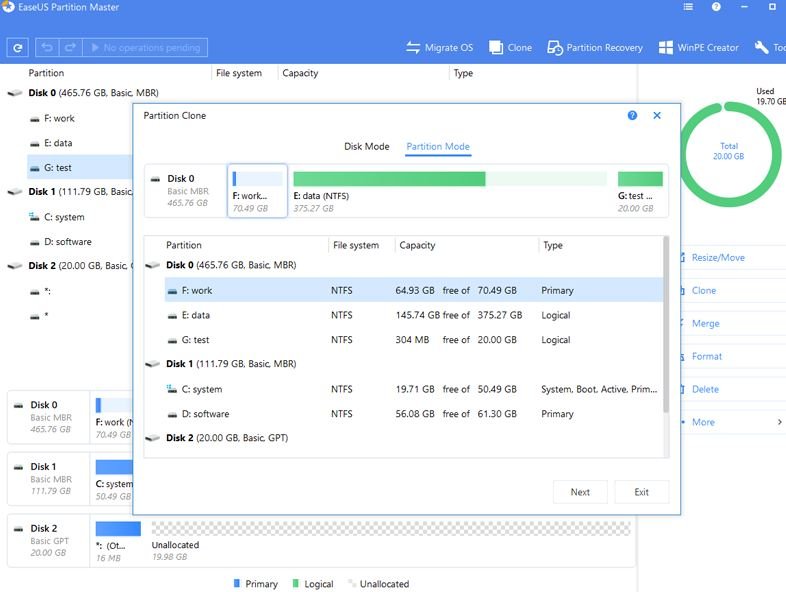Viewport: 786px width, 592px height.
Task: Click Format in right panel
Action: tap(707, 356)
